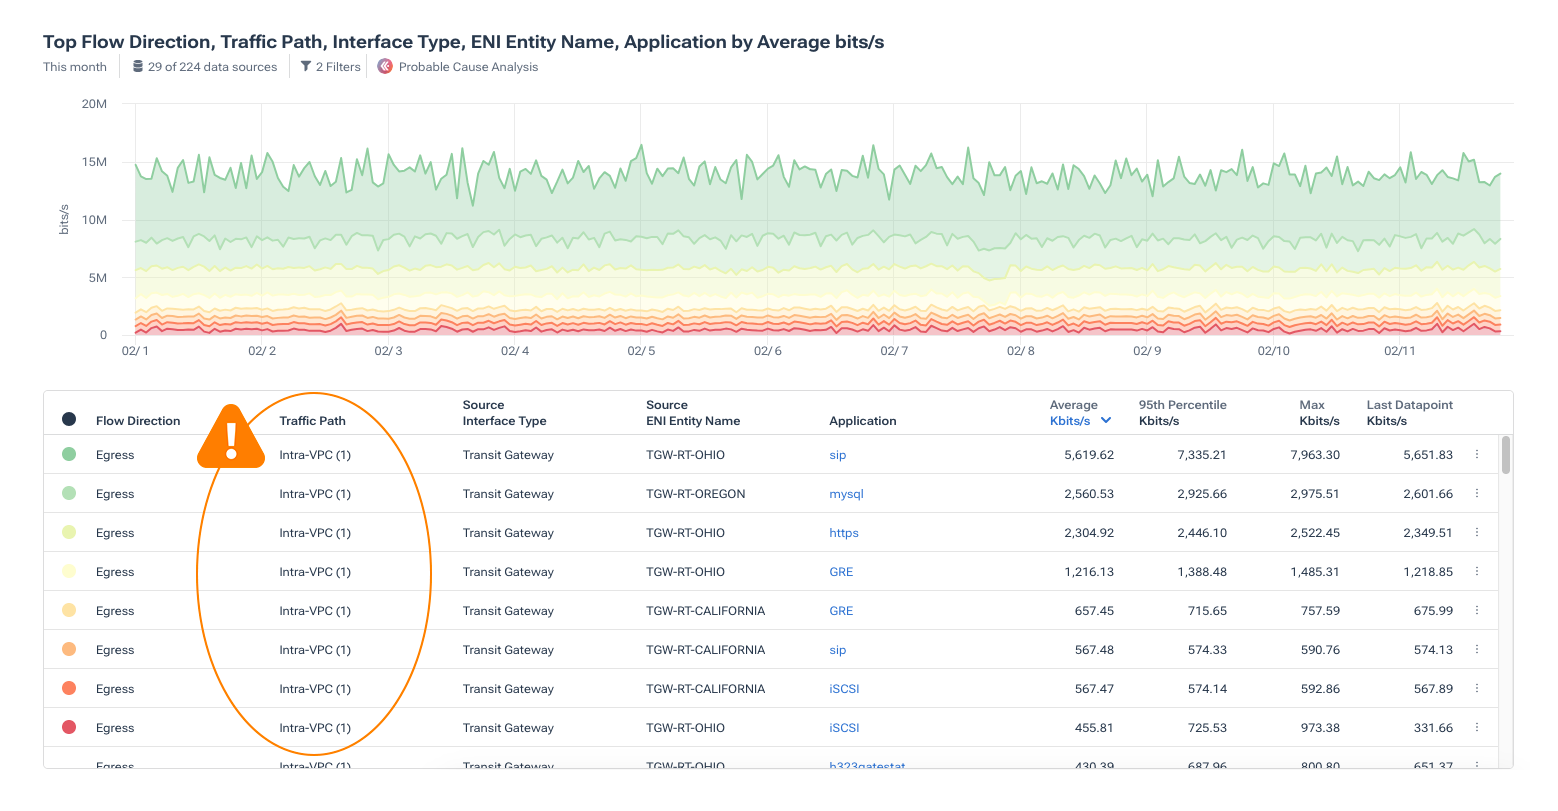The width and height of the screenshot is (1558, 811).
Task: Click max value '7,963.30'
Action: point(1315,455)
